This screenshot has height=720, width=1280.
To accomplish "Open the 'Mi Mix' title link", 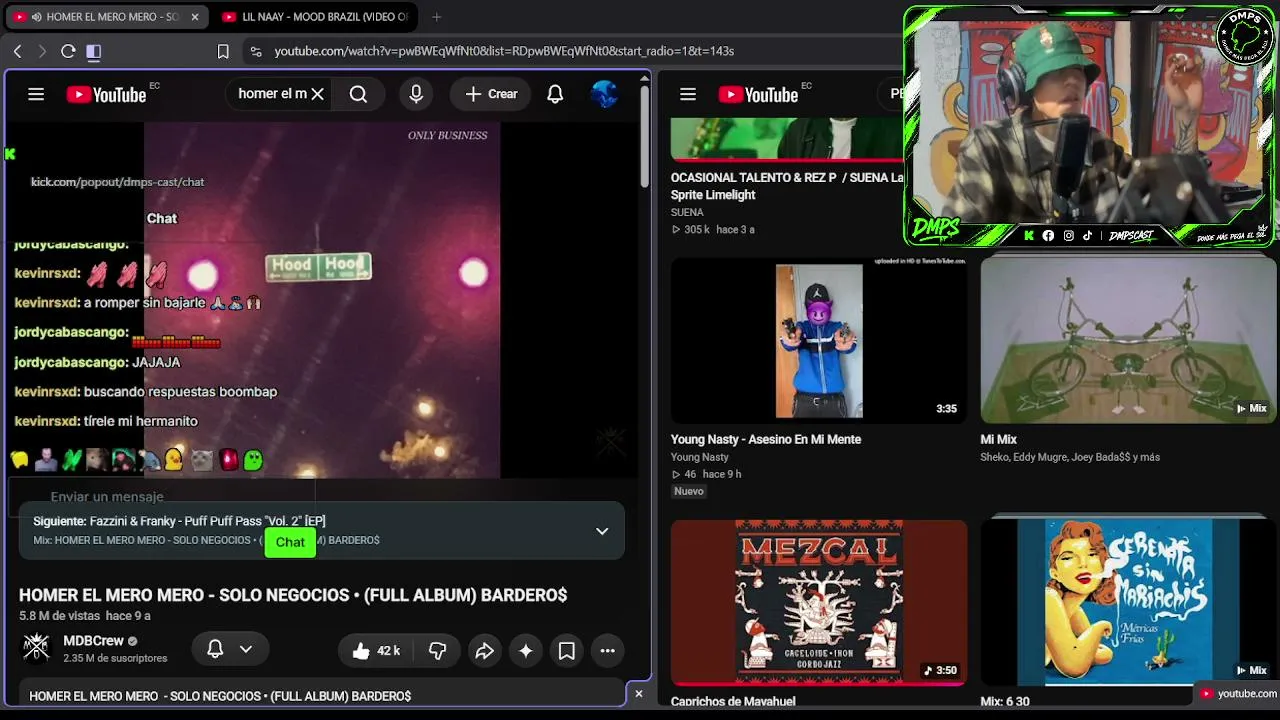I will (x=999, y=439).
